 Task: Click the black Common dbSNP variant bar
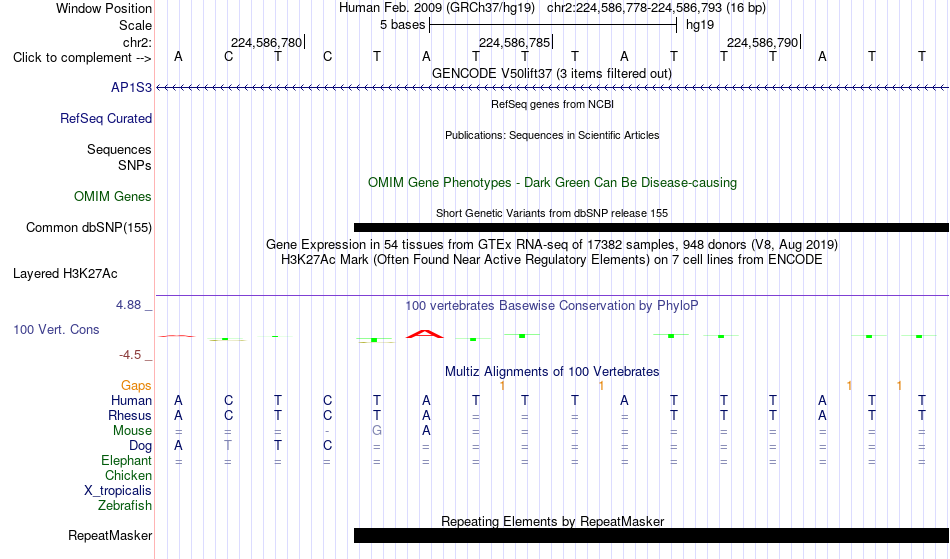click(651, 228)
